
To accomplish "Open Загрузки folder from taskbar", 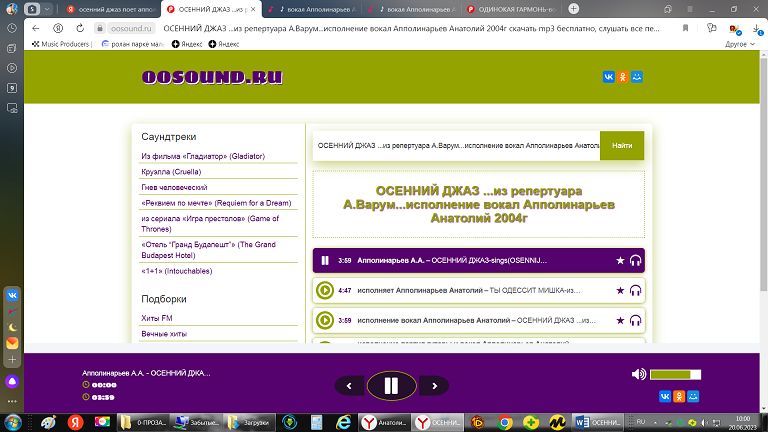I will point(249,422).
